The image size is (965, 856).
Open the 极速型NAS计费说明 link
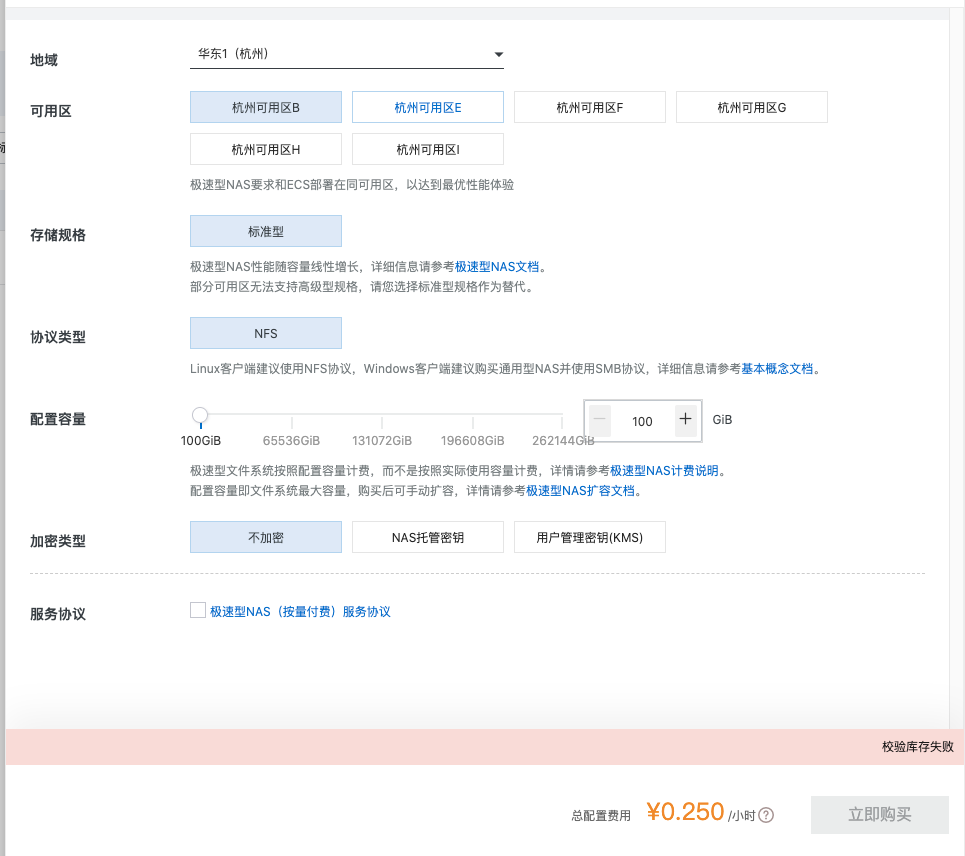664,471
